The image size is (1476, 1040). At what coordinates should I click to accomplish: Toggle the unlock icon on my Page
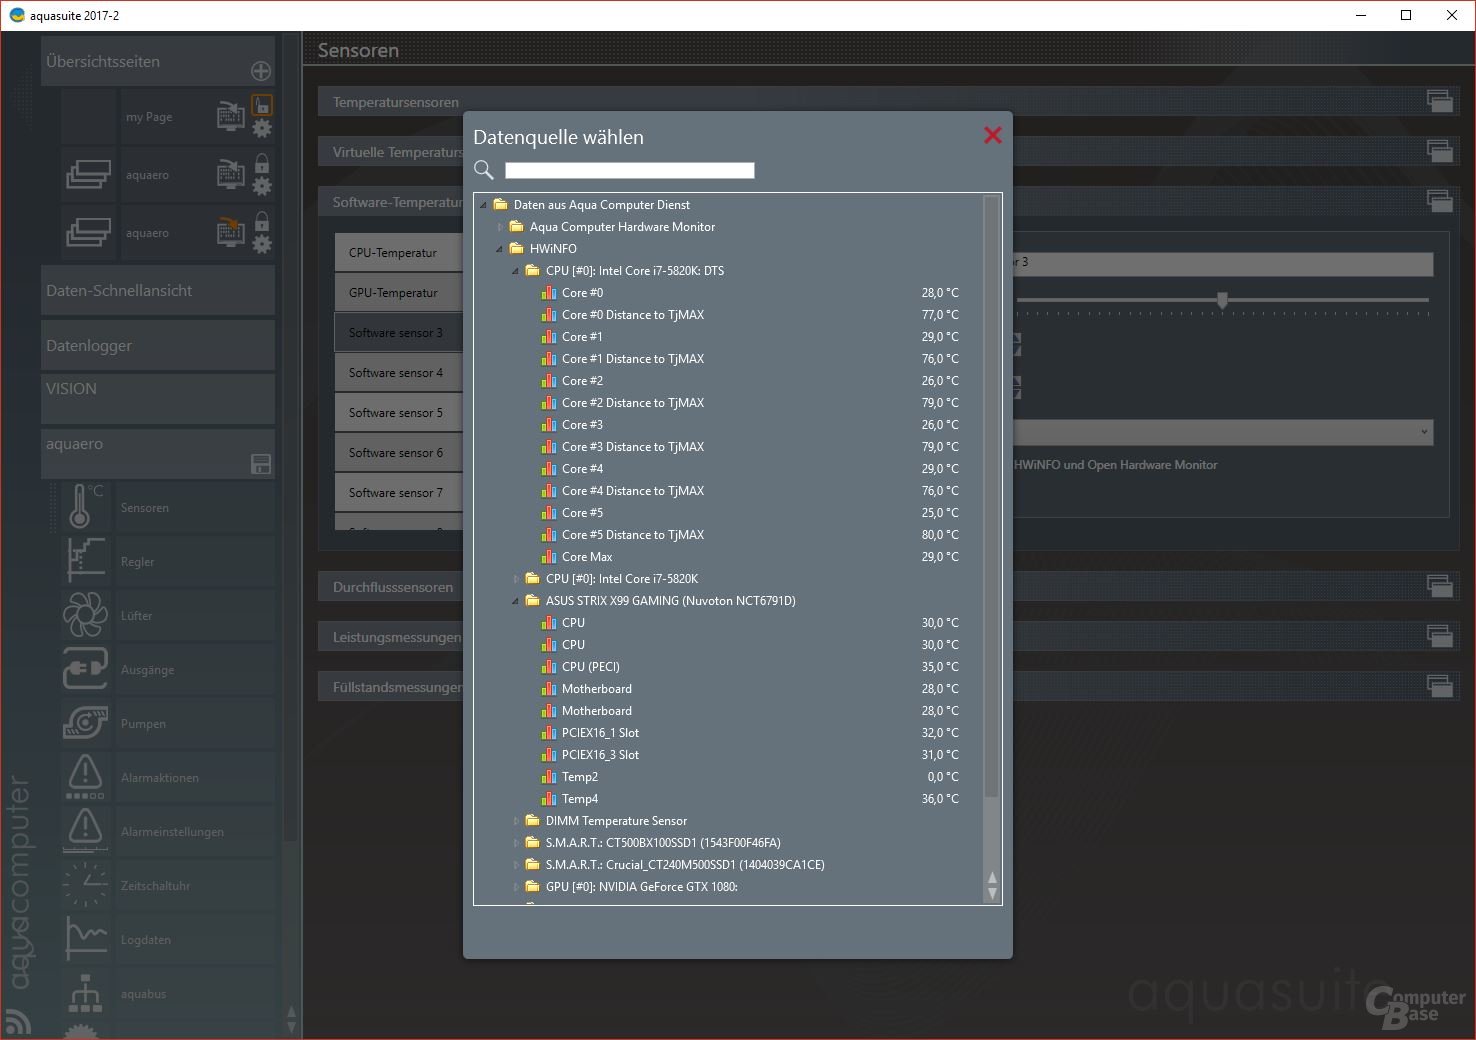click(x=261, y=105)
